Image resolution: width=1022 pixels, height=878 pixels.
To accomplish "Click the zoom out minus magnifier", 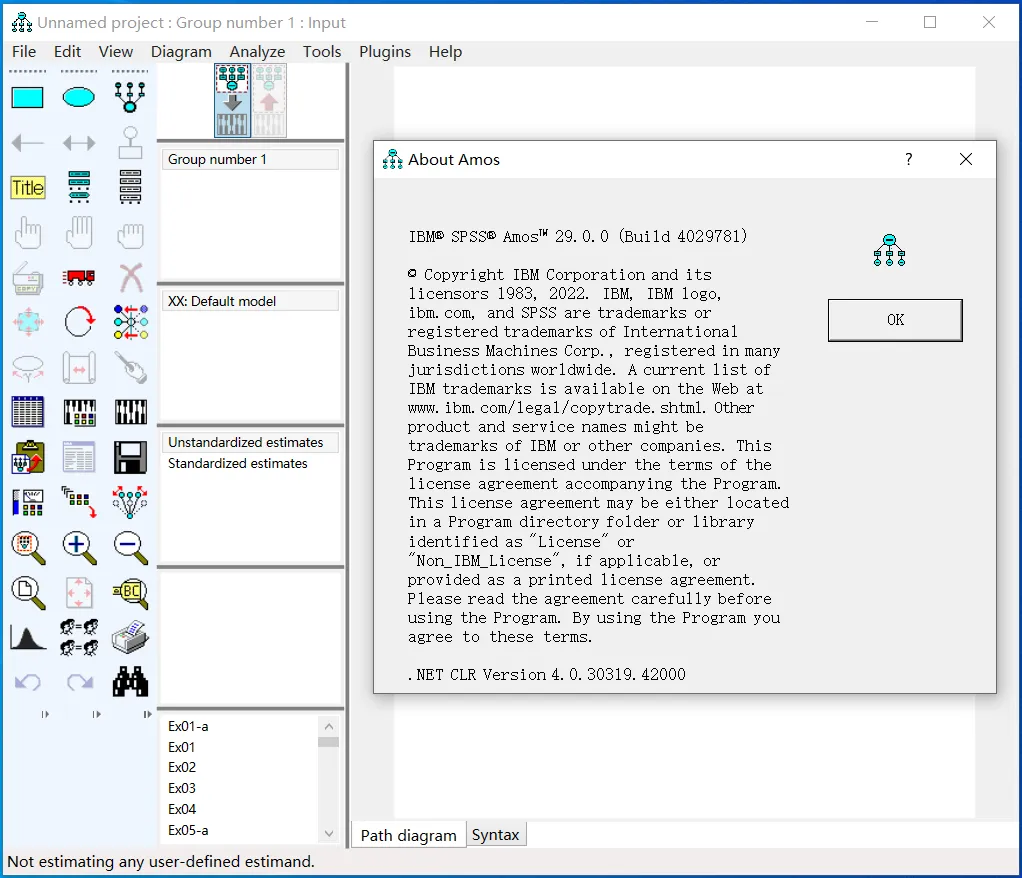I will (130, 548).
